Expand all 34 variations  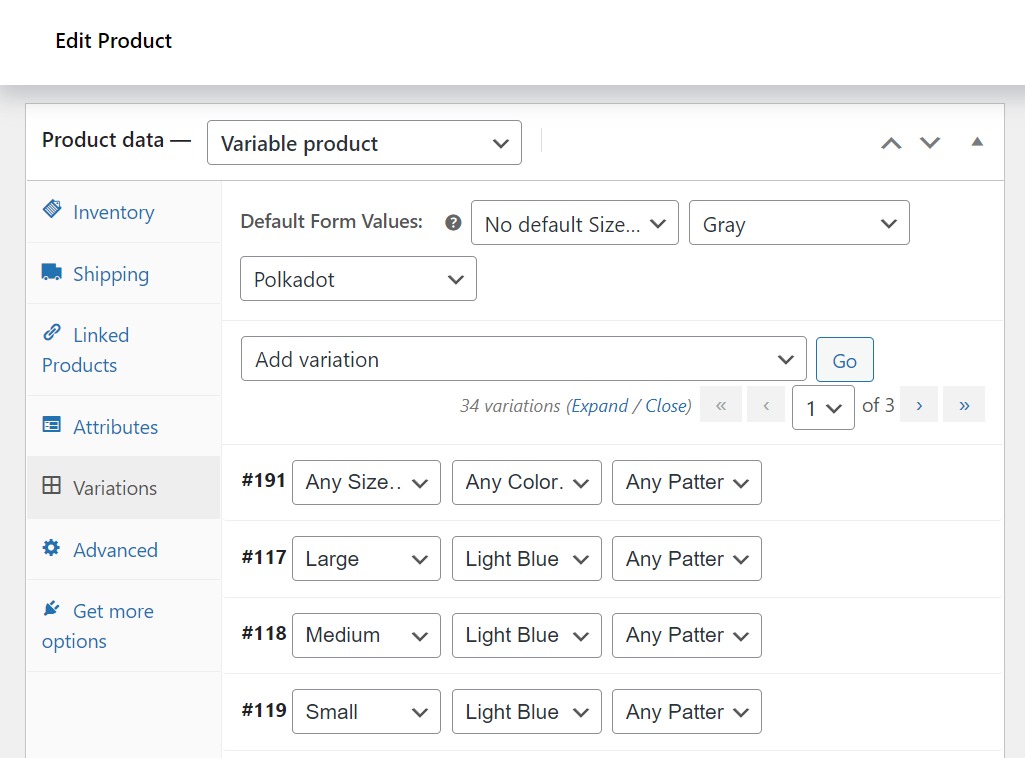[x=600, y=405]
